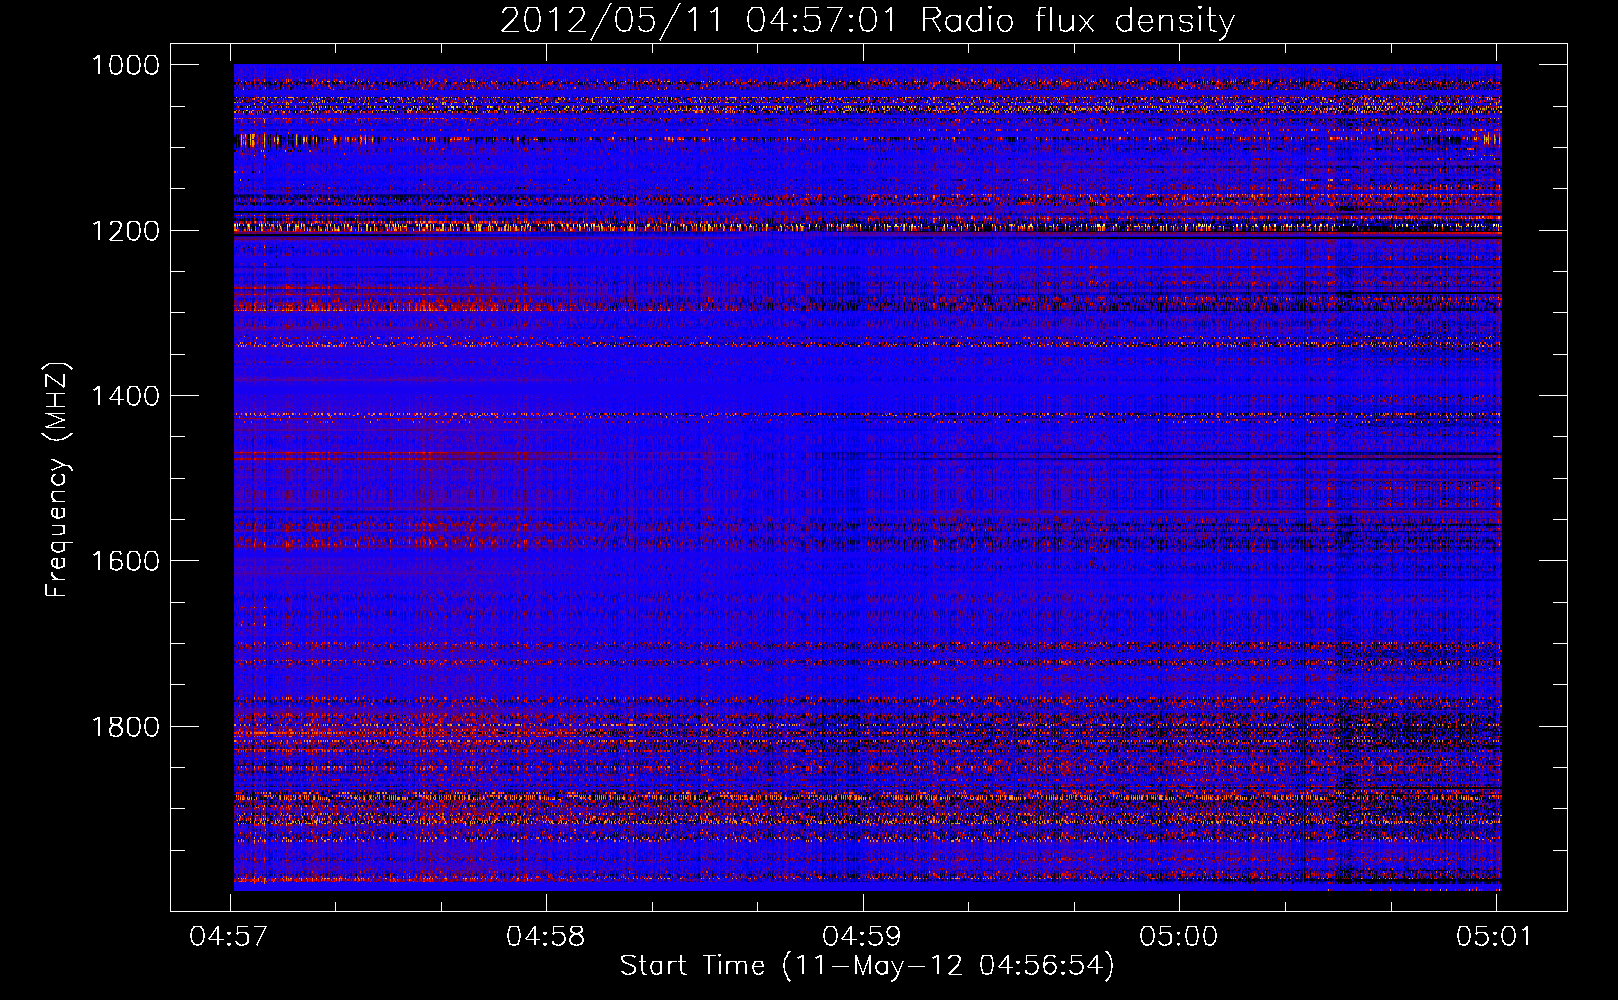Click the 'Start Time (11-May-12 04:56:54)' axis label
The width and height of the screenshot is (1618, 1000).
[866, 966]
